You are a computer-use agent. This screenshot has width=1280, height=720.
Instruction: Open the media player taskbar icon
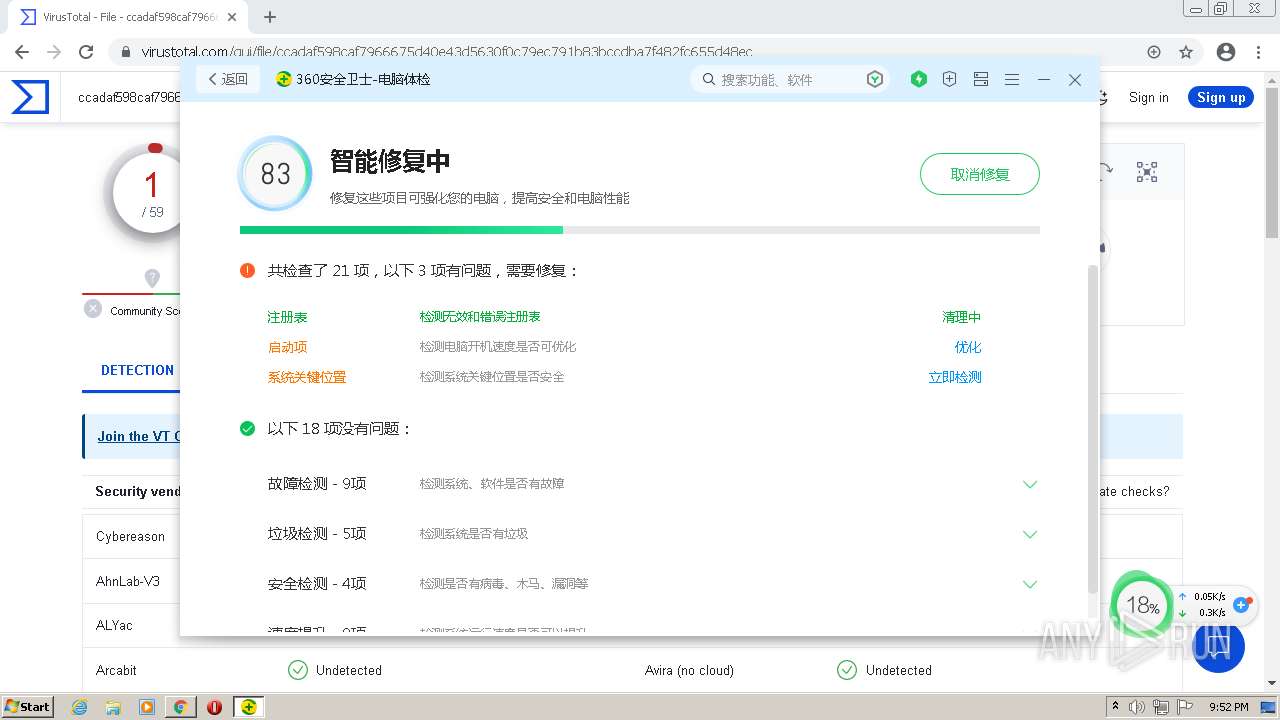pyautogui.click(x=147, y=707)
